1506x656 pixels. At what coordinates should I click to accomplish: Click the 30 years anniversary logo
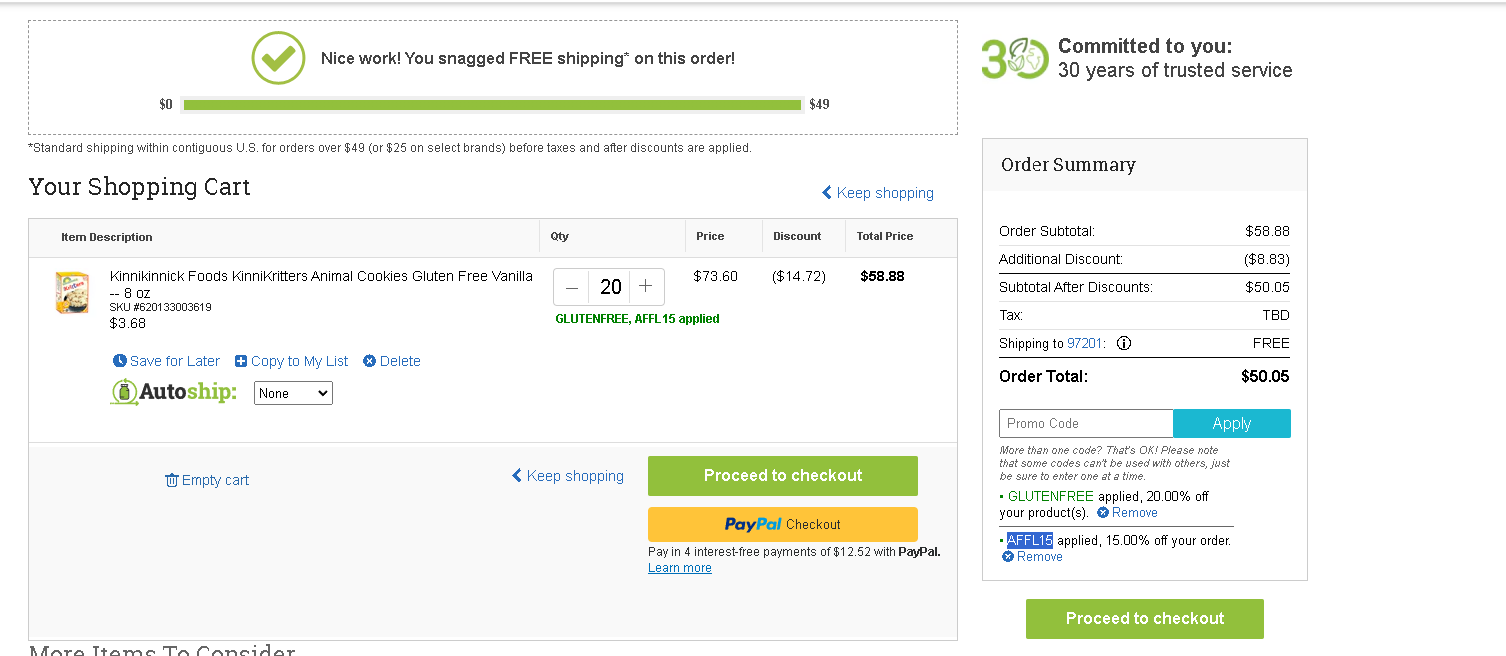(x=1014, y=59)
